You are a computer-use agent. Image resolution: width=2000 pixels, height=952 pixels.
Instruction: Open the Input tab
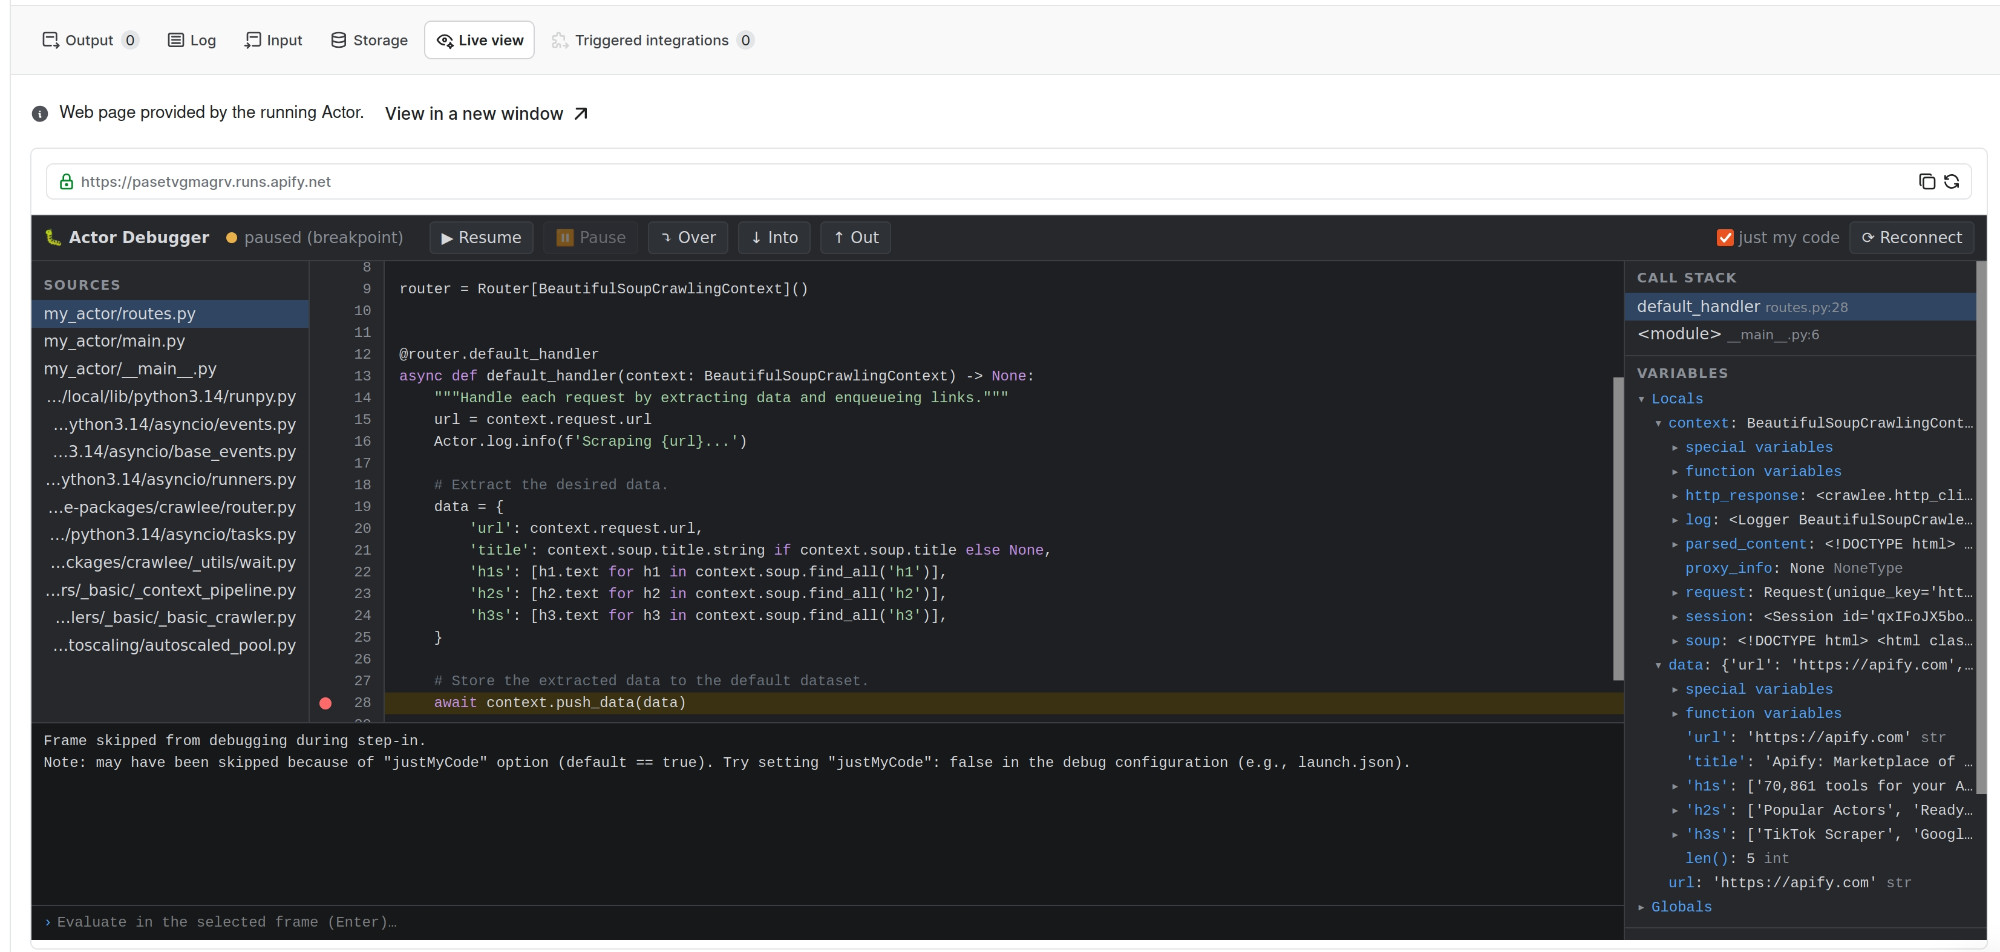[273, 40]
